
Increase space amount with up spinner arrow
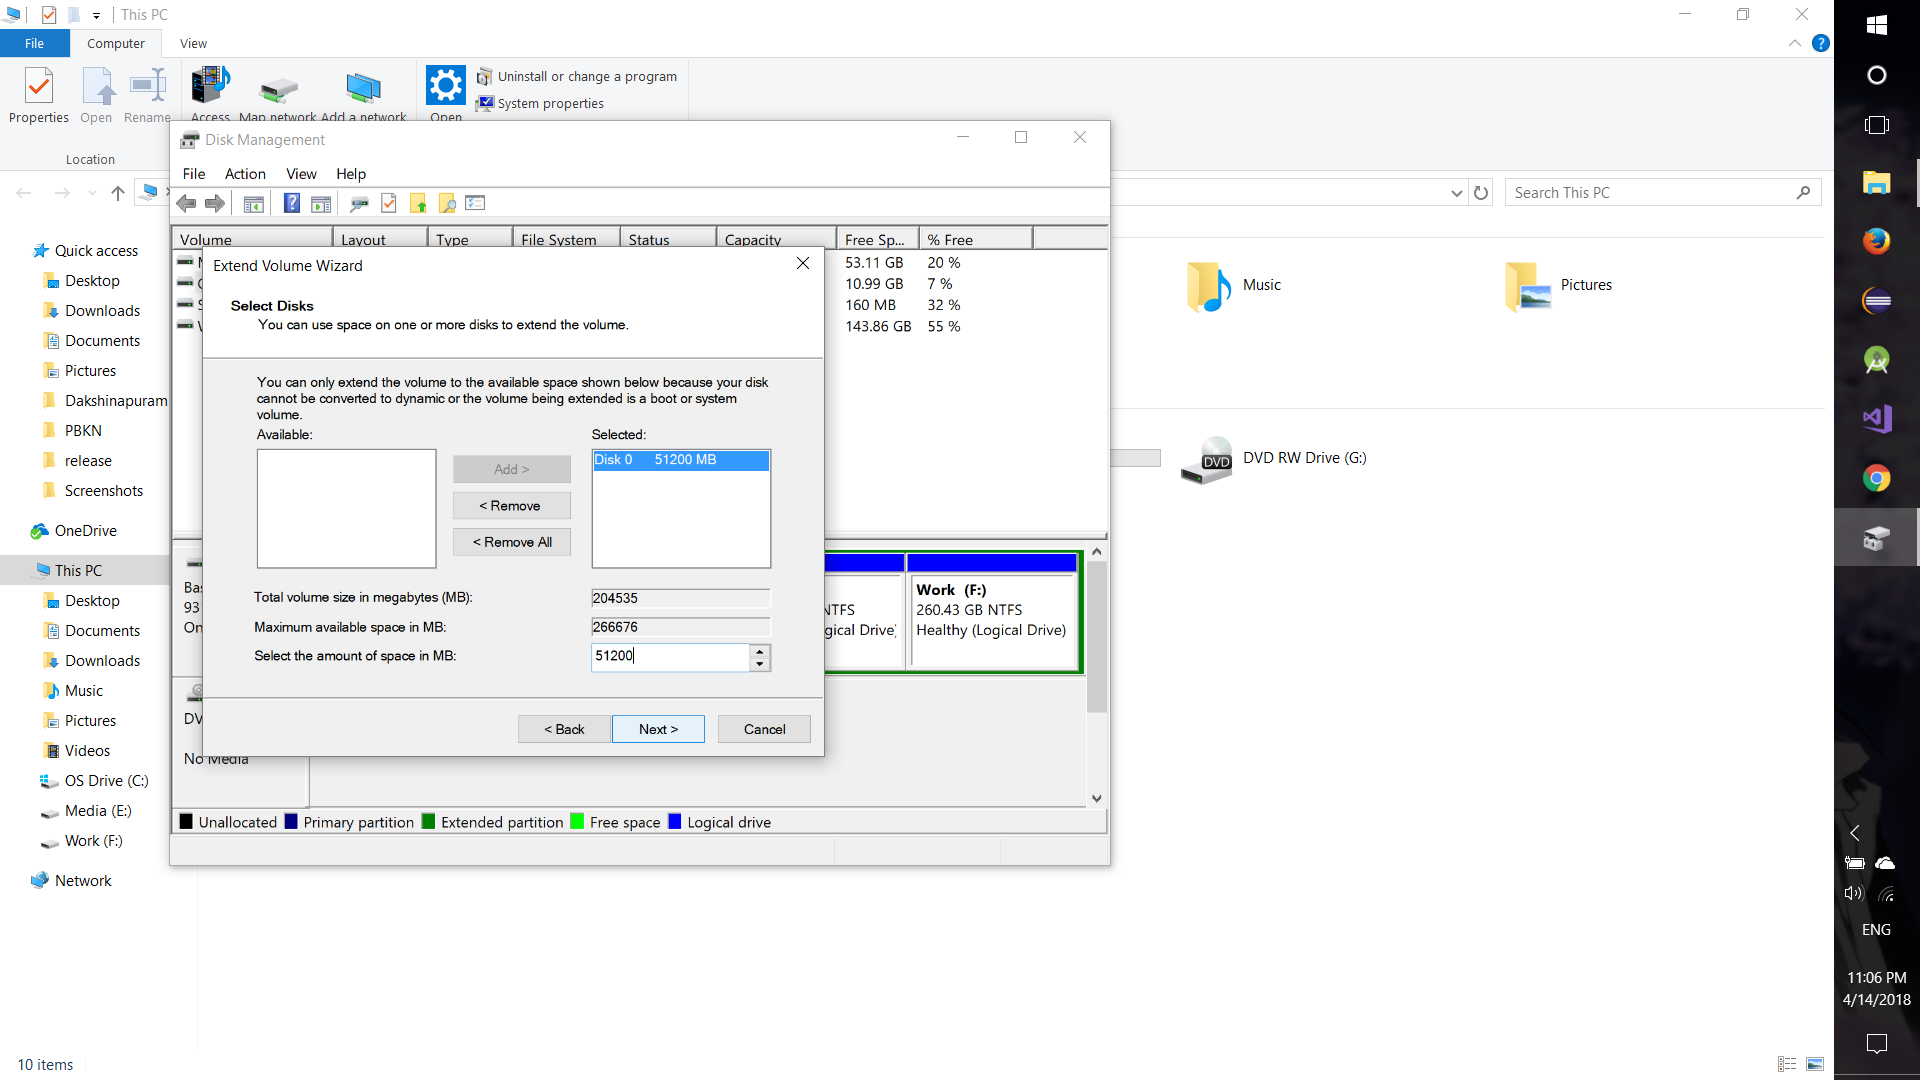760,651
